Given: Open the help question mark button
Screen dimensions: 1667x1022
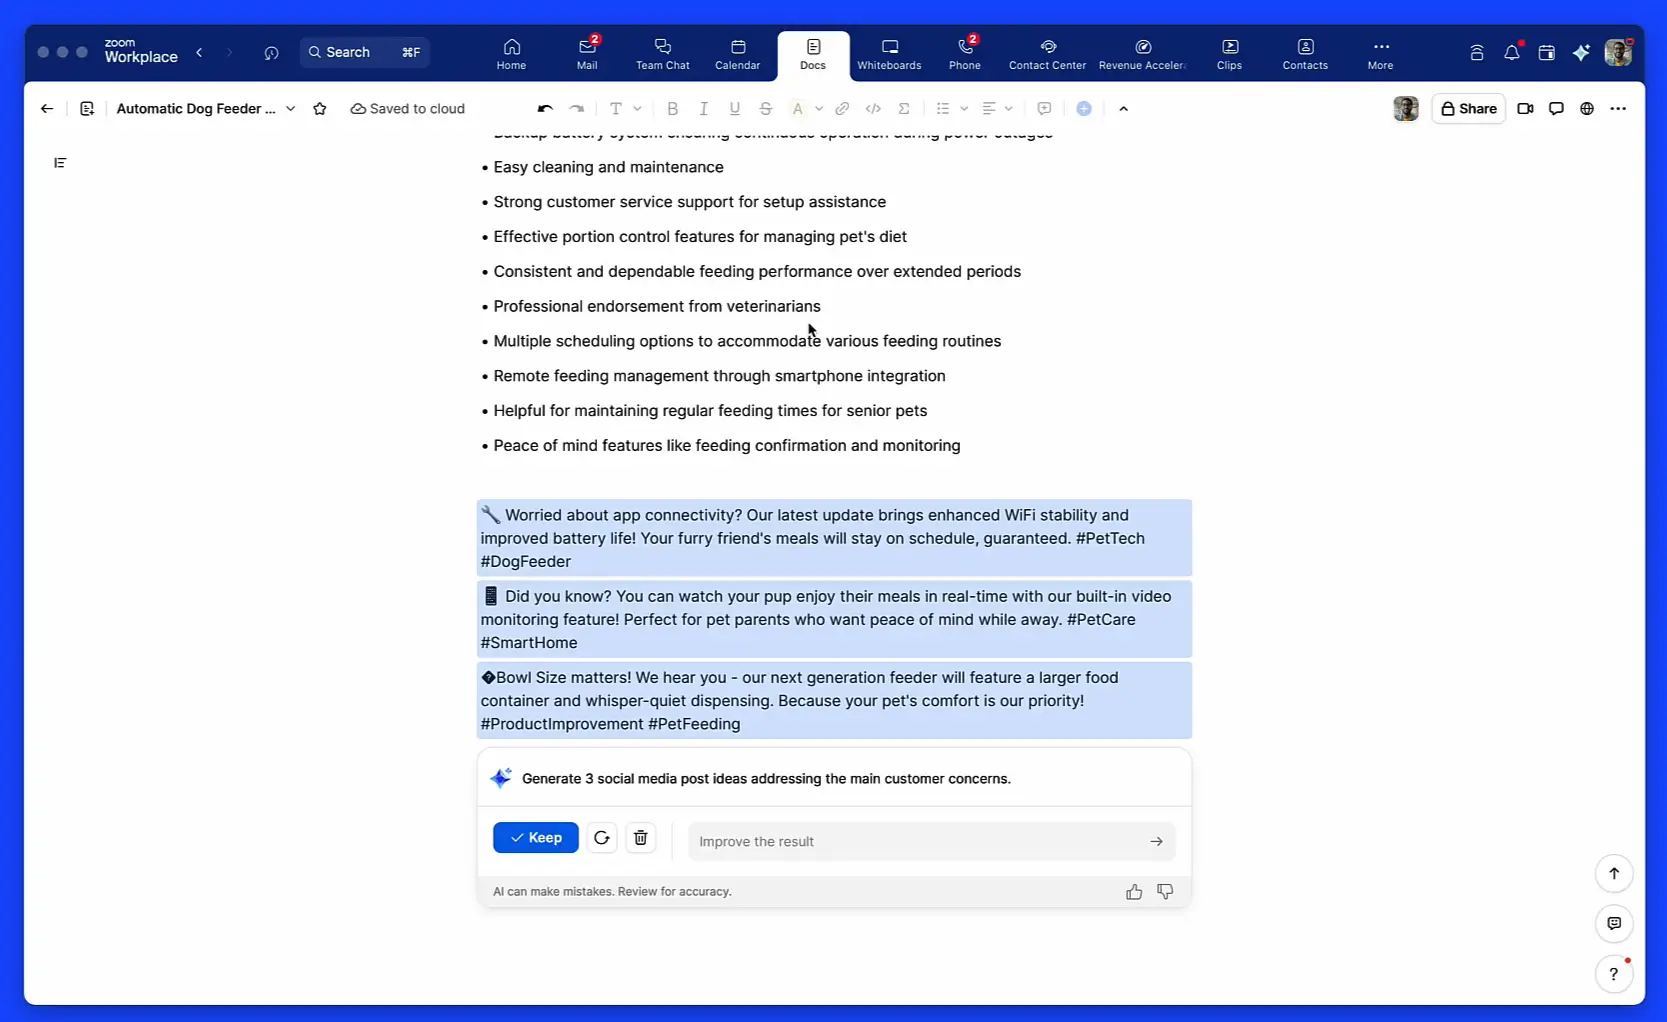Looking at the screenshot, I should 1614,974.
